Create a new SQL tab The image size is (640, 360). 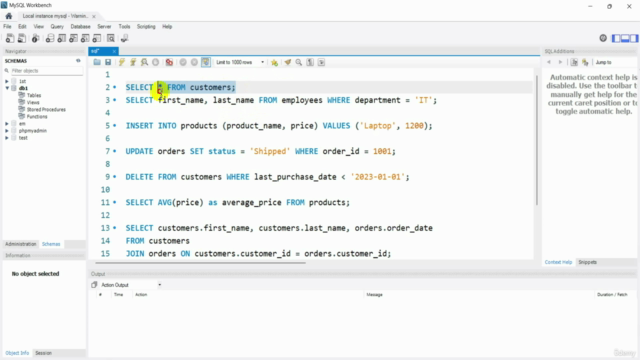[x=10, y=38]
